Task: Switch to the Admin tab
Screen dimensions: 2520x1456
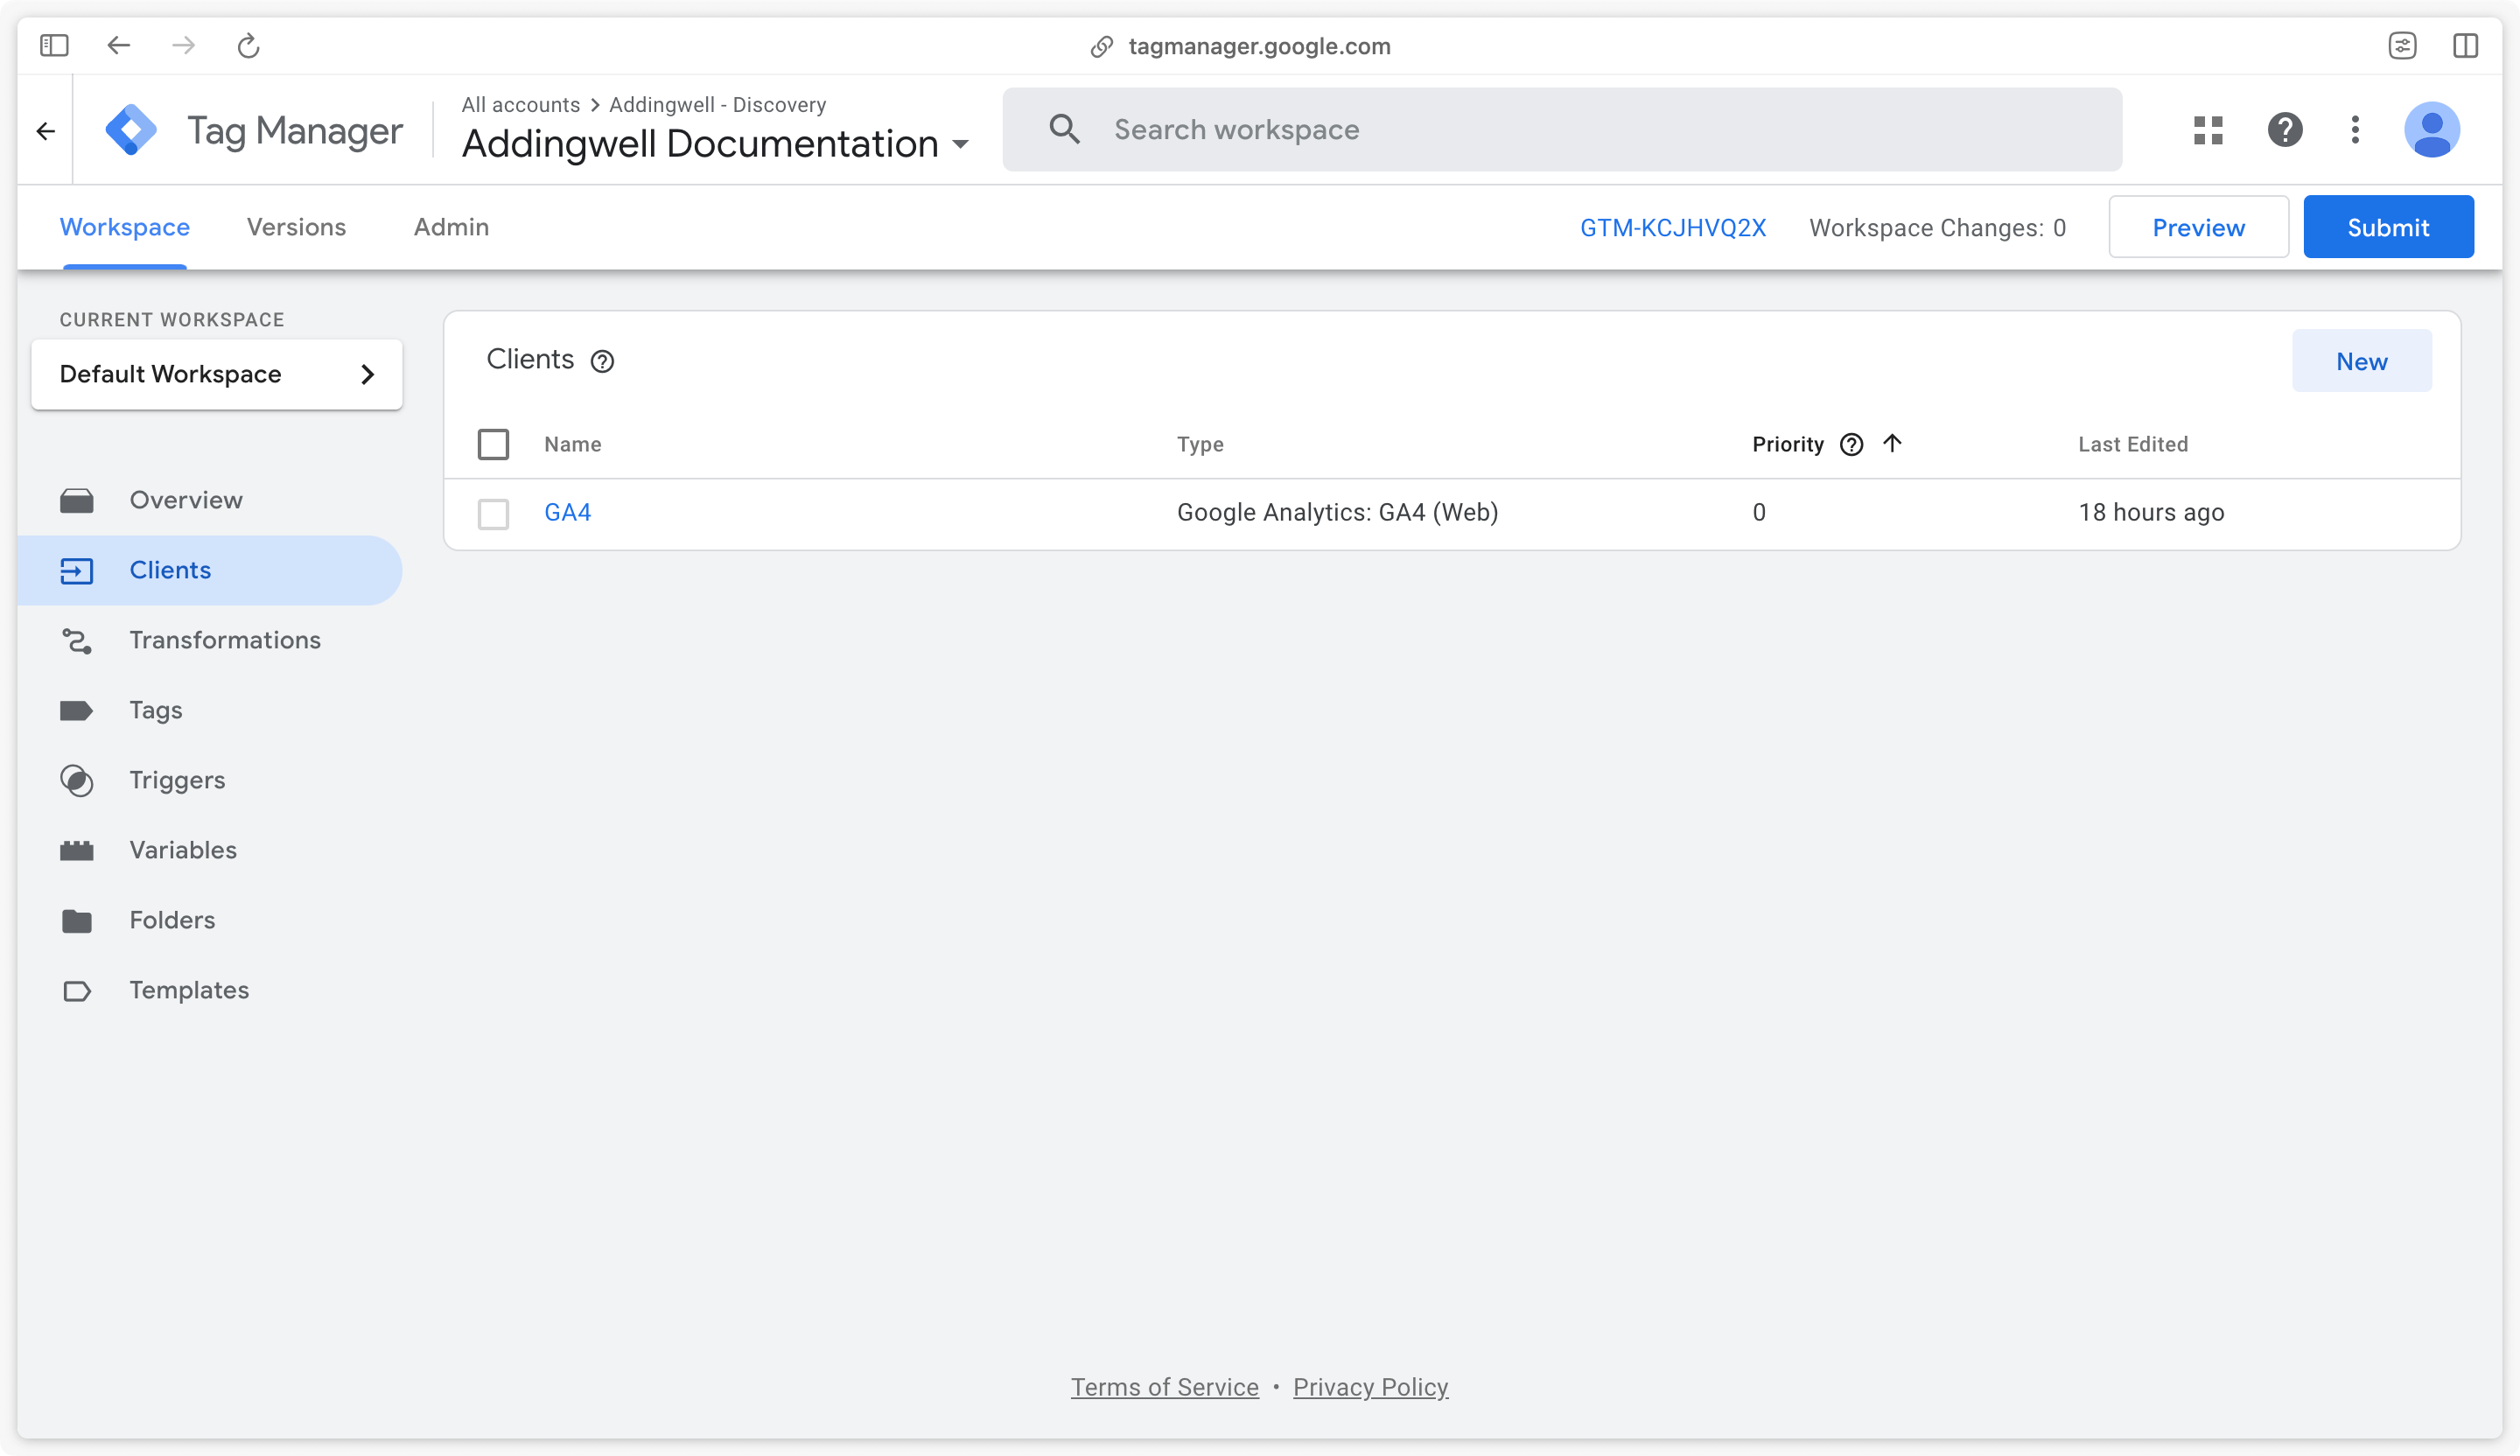Action: click(x=451, y=227)
